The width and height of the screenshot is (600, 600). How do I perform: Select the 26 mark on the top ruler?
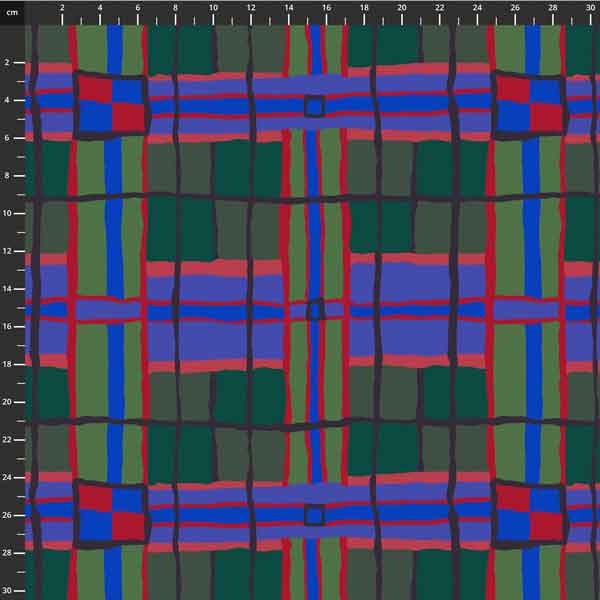tap(514, 8)
